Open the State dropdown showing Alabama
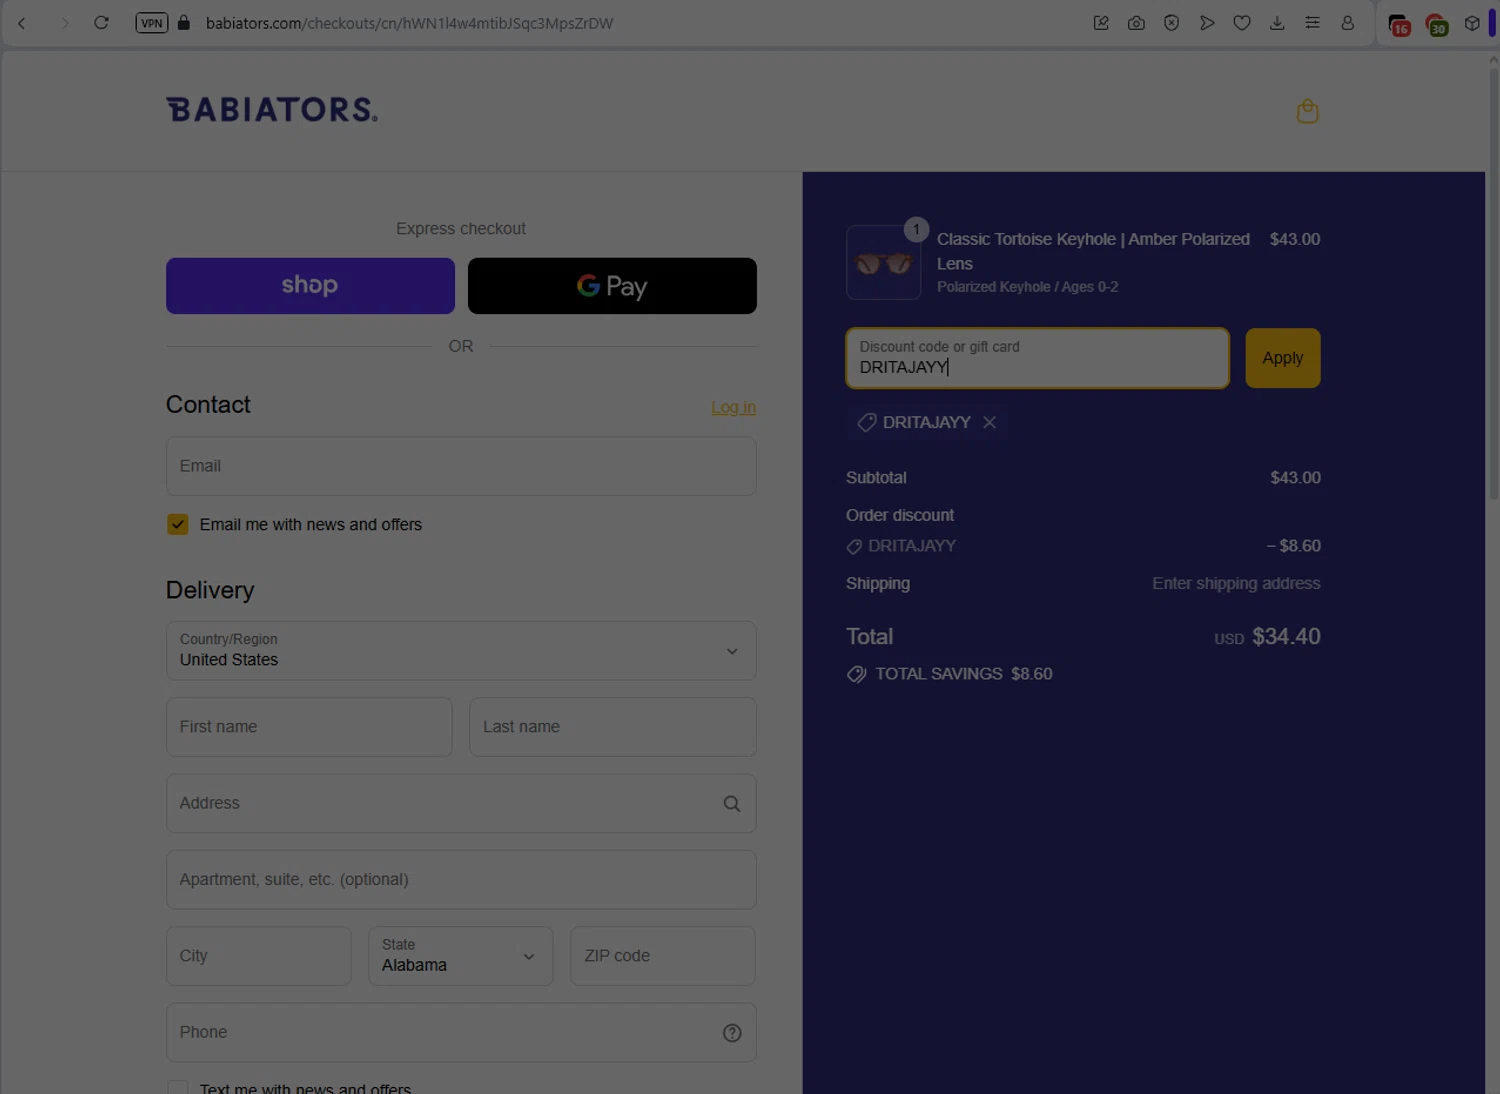Image resolution: width=1500 pixels, height=1094 pixels. 460,956
